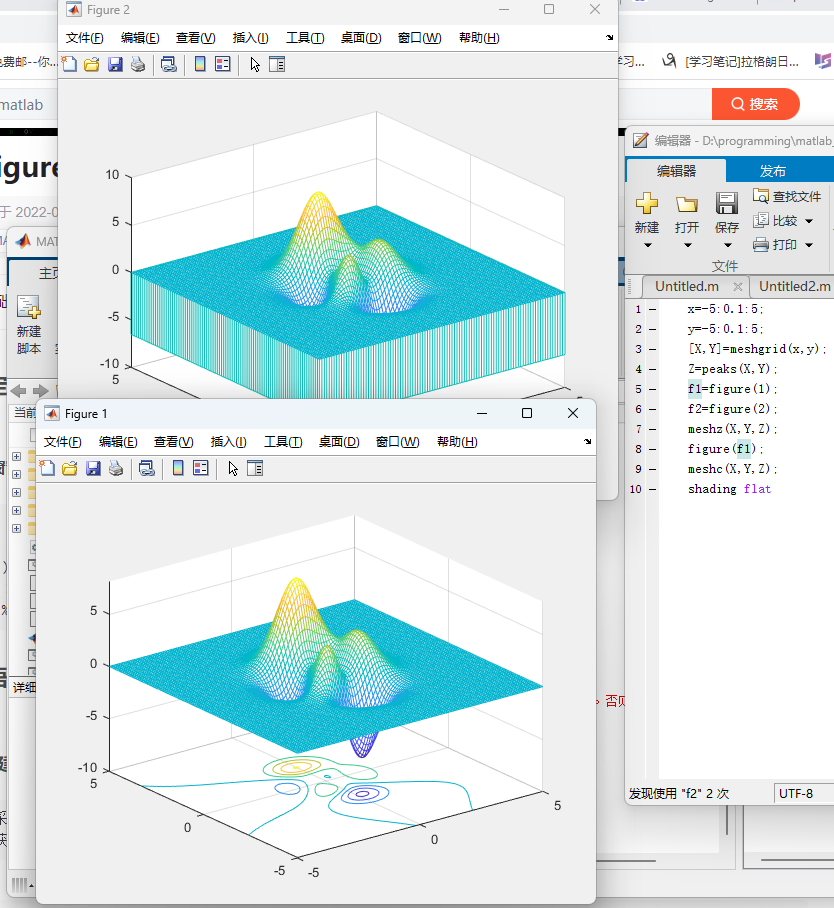Open Property Inspector in Figure 1 toolbar
Image resolution: width=834 pixels, height=908 pixels.
pyautogui.click(x=255, y=468)
